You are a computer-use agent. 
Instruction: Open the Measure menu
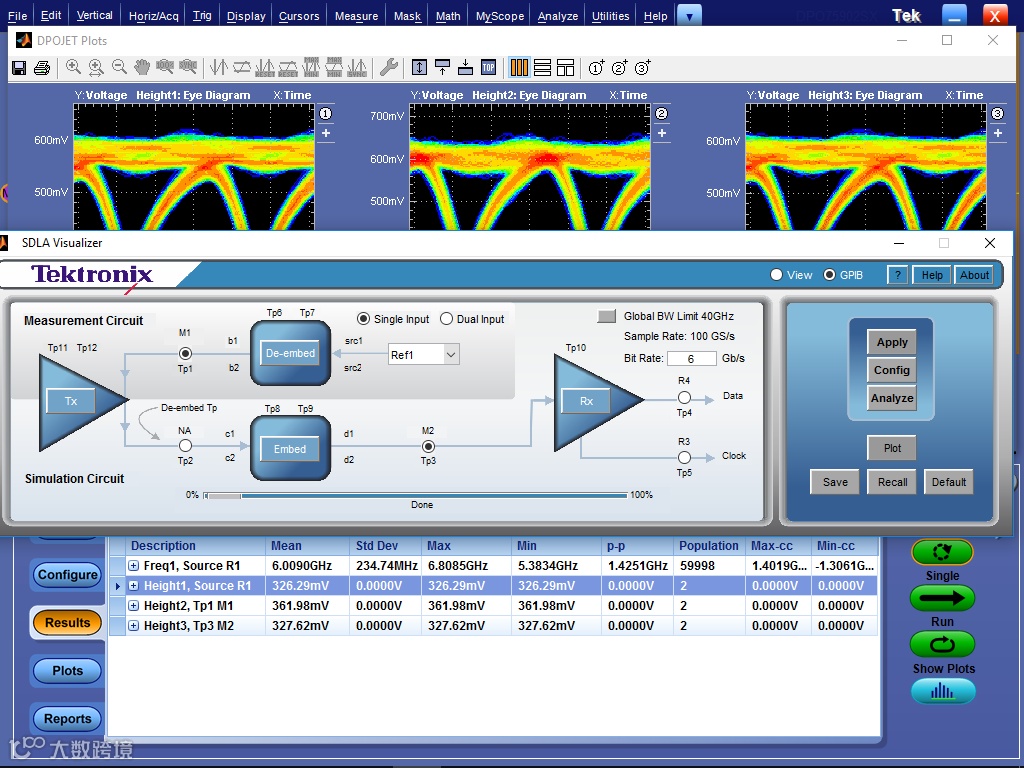(356, 16)
